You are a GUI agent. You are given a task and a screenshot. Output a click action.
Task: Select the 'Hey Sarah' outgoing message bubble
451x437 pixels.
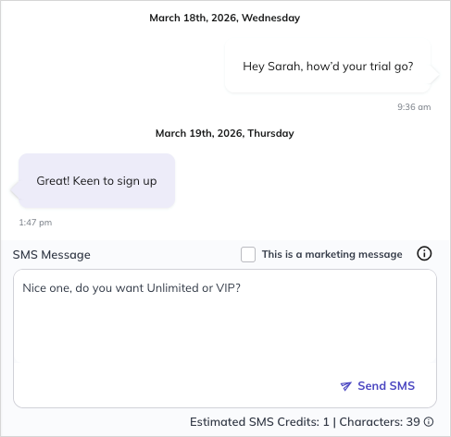[328, 67]
